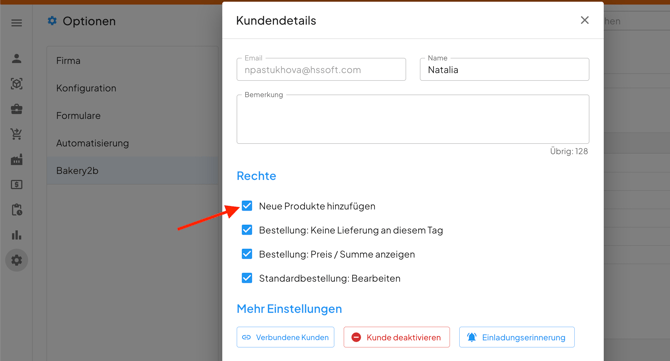Close the Kundendetails dialog
This screenshot has width=670, height=361.
(585, 20)
